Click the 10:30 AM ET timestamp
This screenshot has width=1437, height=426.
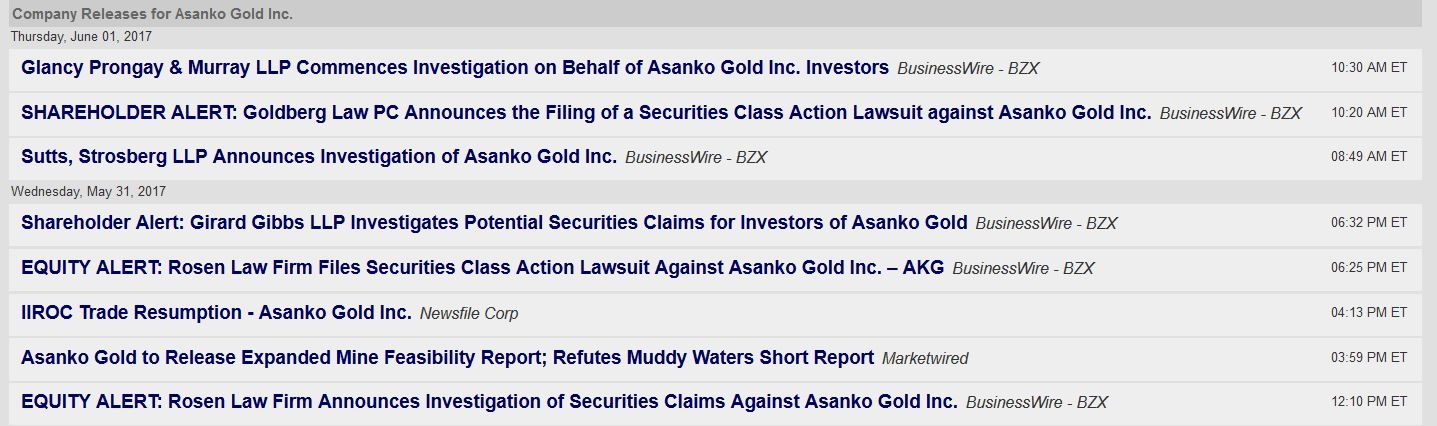click(x=1368, y=68)
